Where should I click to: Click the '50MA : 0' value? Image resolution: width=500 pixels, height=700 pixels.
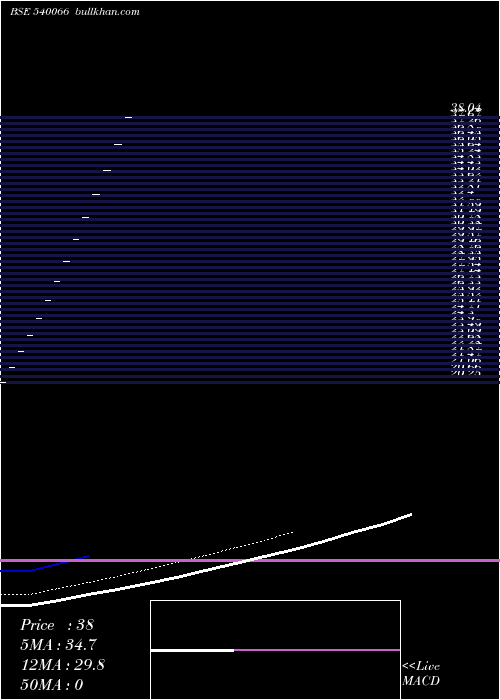pyautogui.click(x=52, y=685)
